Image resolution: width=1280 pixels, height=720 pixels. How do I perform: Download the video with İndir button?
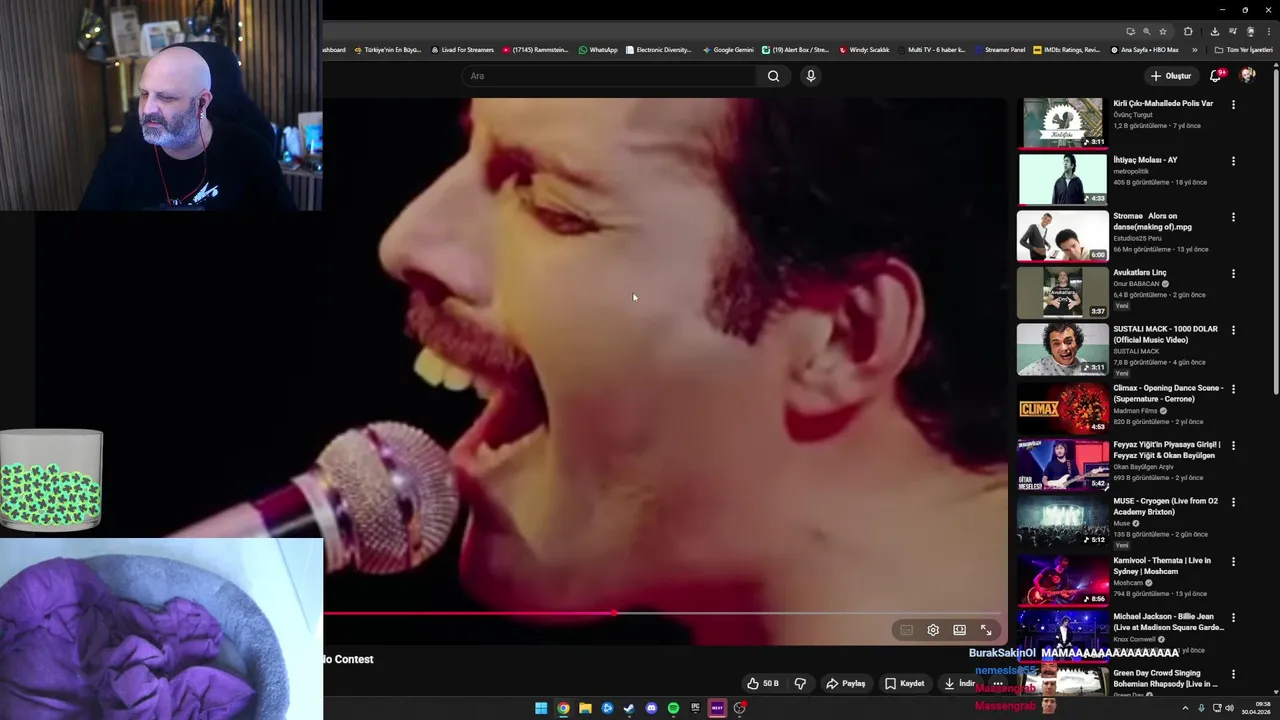(x=959, y=684)
